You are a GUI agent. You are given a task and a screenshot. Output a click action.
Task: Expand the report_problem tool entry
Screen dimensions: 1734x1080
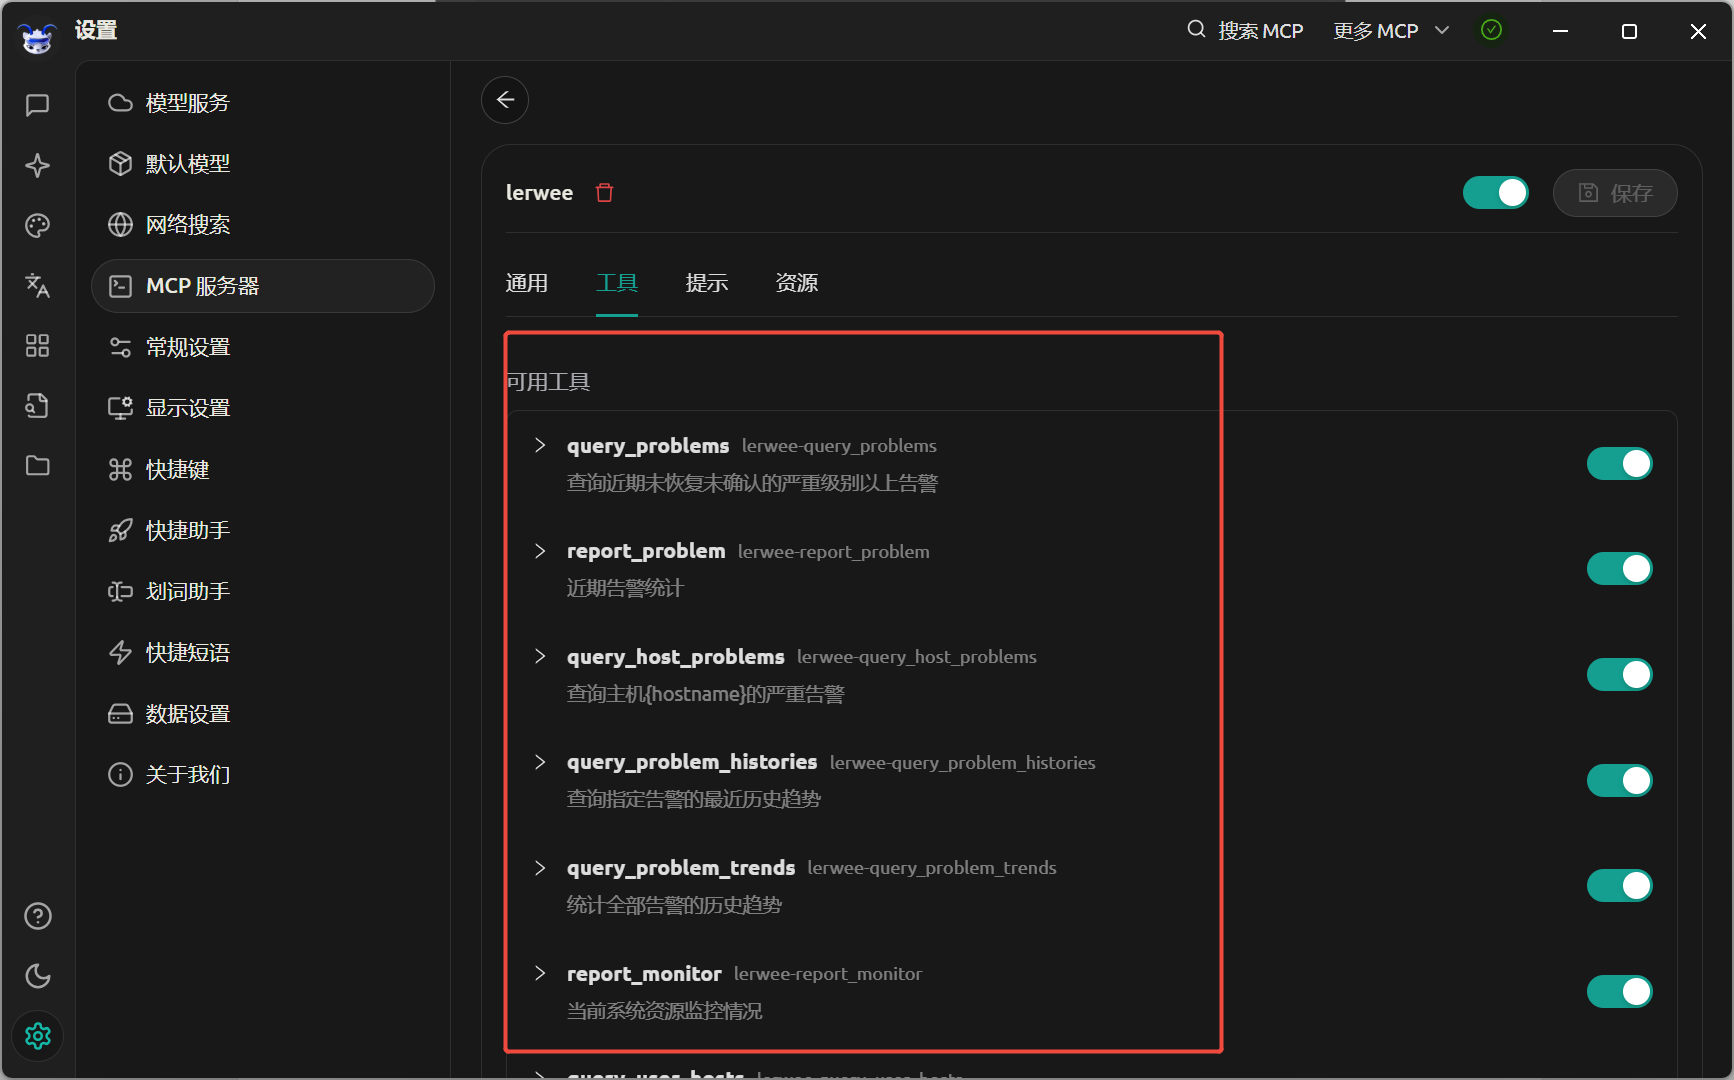click(540, 551)
